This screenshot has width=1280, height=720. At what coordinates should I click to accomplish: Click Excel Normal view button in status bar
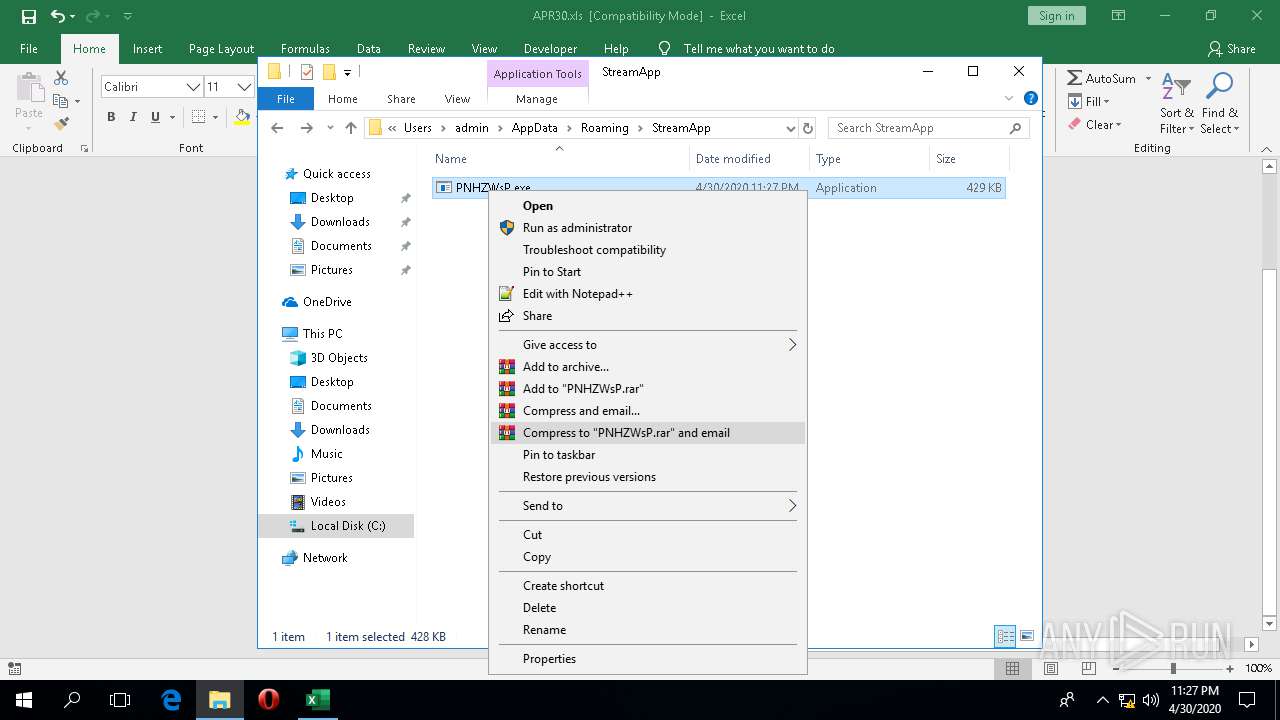[x=1012, y=668]
